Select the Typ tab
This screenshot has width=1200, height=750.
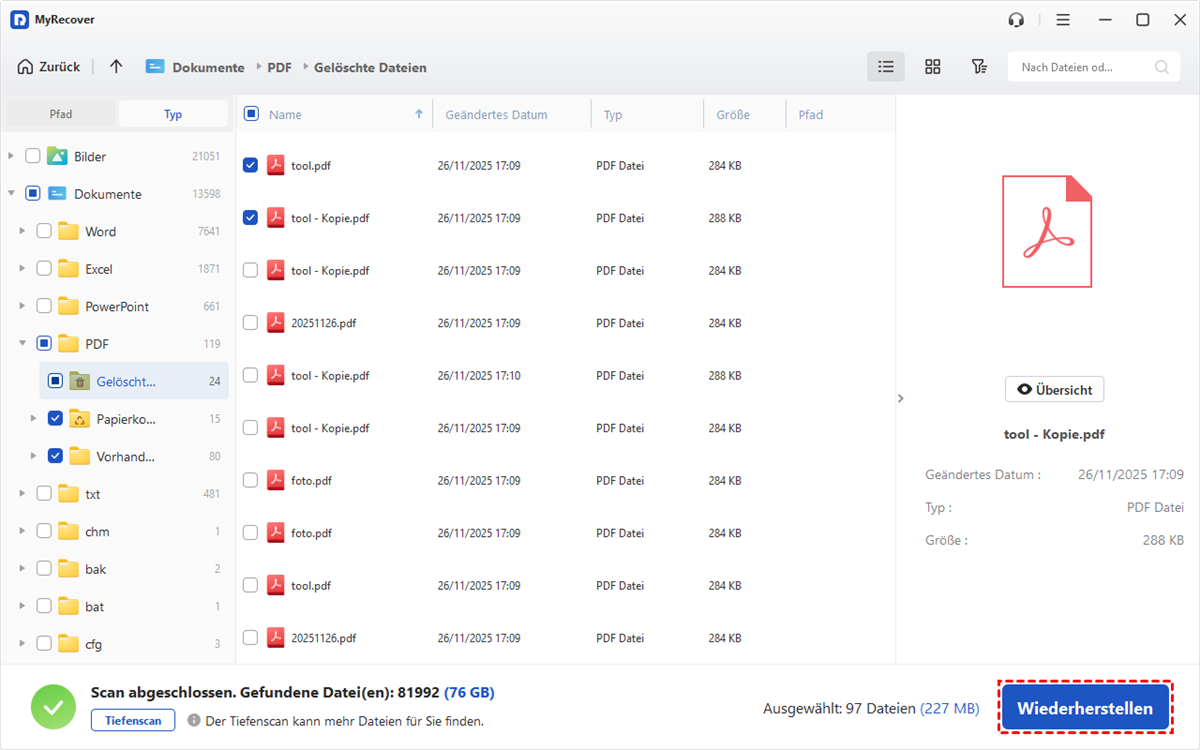pos(173,114)
